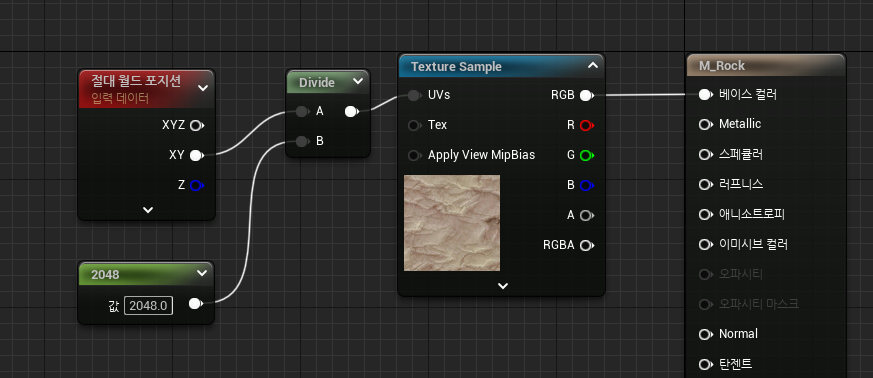Click the Apply View MipBias label
This screenshot has height=378, width=873.
(x=482, y=155)
